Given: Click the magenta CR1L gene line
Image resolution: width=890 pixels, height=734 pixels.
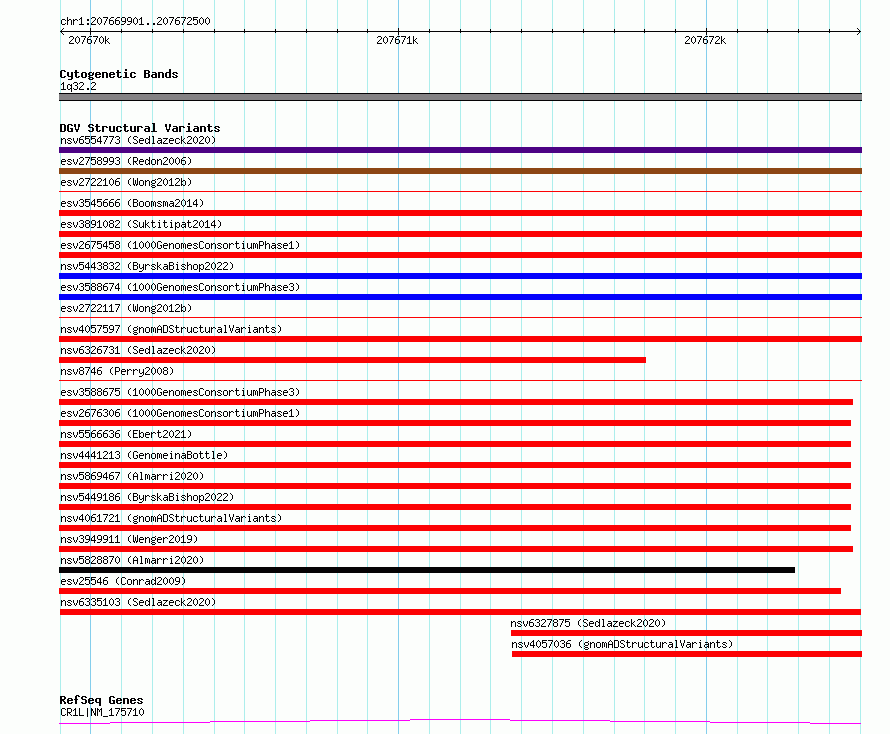Looking at the screenshot, I should click(460, 722).
